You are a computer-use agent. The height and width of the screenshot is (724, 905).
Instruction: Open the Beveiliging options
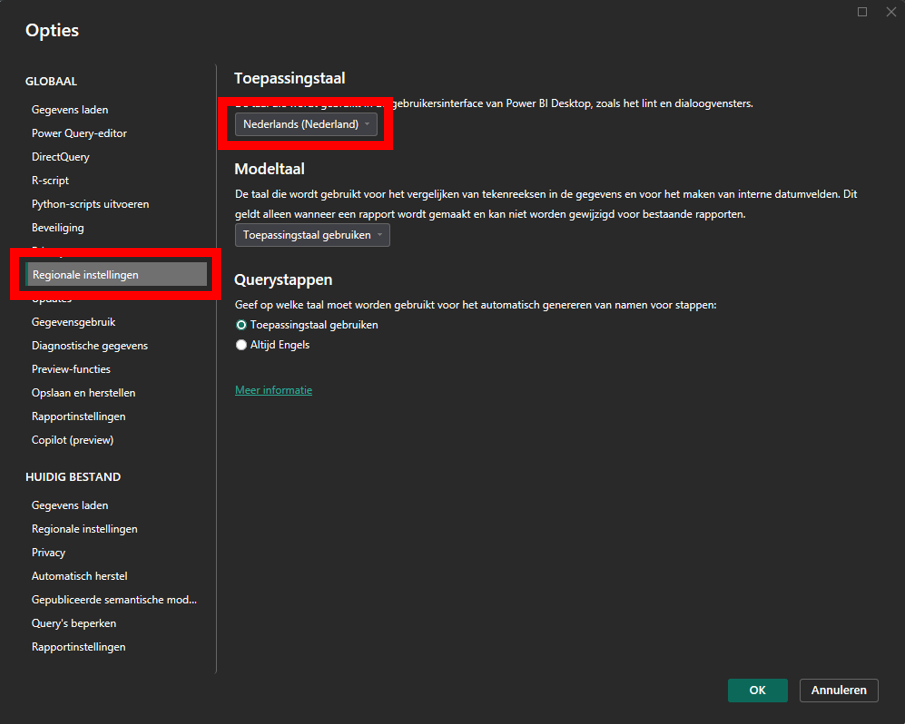coord(58,228)
